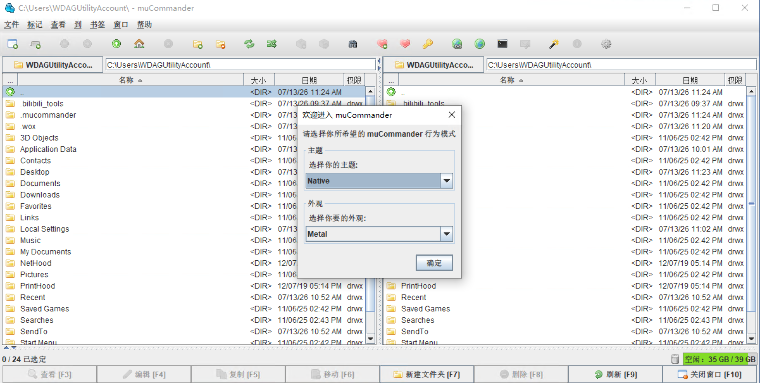Click left panel vertical scrollbar down arrow
Screen dimensions: 760x383
click(371, 339)
